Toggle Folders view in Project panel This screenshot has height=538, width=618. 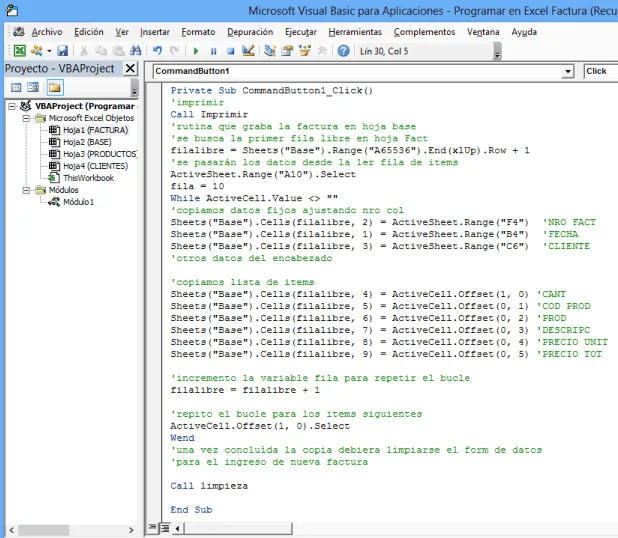coord(55,88)
